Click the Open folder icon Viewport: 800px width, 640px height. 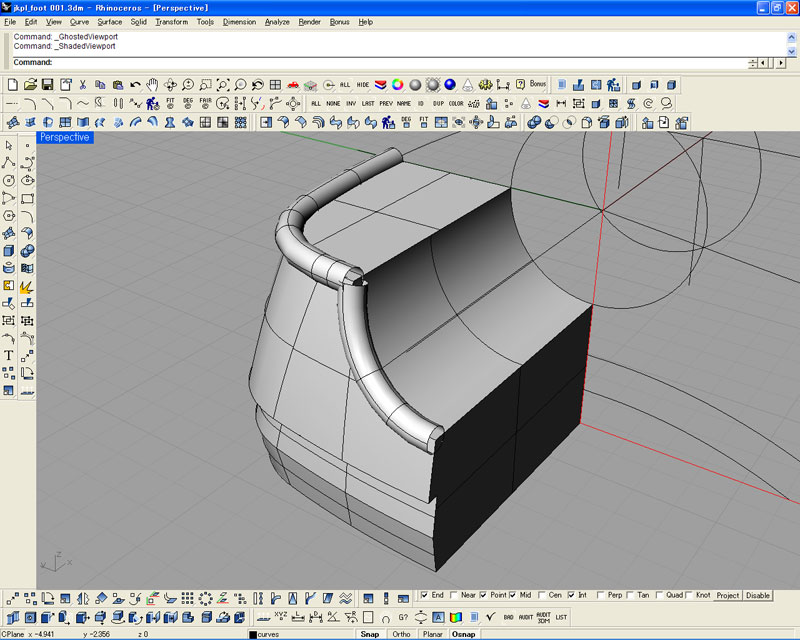(30, 85)
